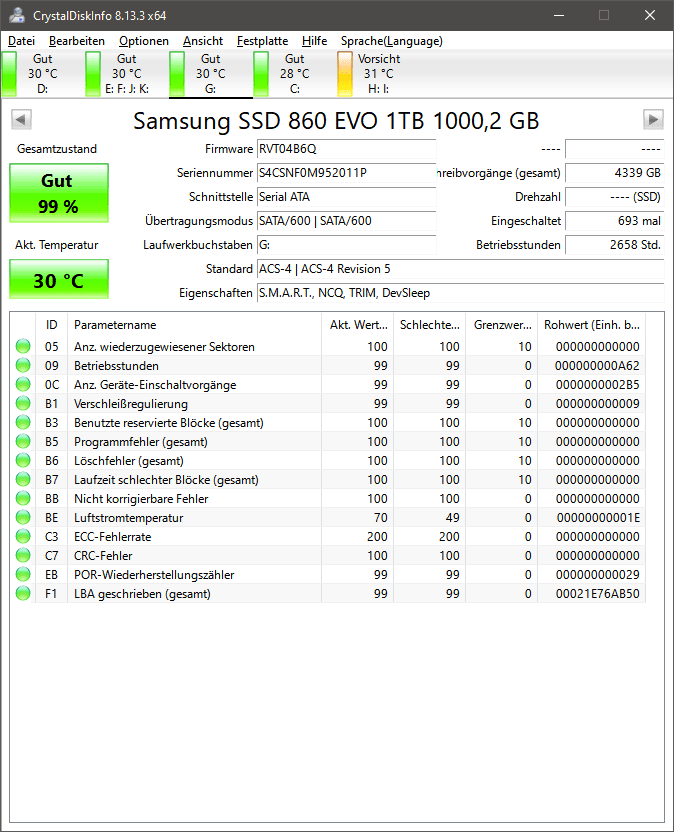Select raw value 00000000001E

(x=598, y=518)
